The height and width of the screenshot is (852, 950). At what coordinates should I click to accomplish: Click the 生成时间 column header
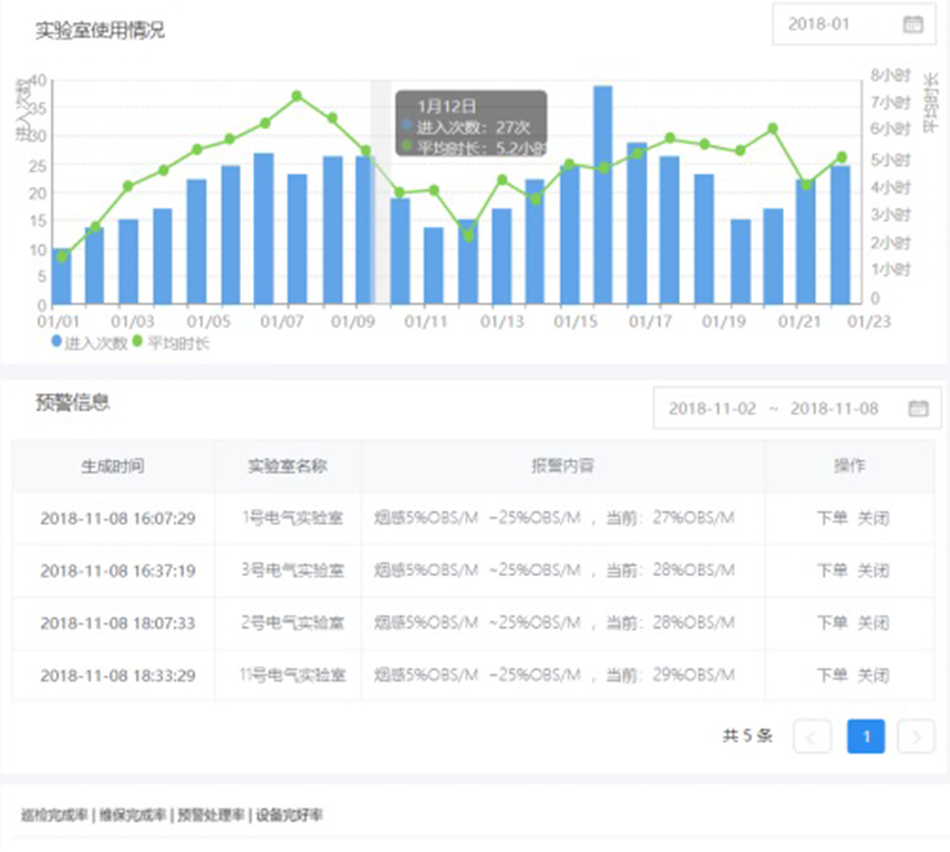coord(112,466)
